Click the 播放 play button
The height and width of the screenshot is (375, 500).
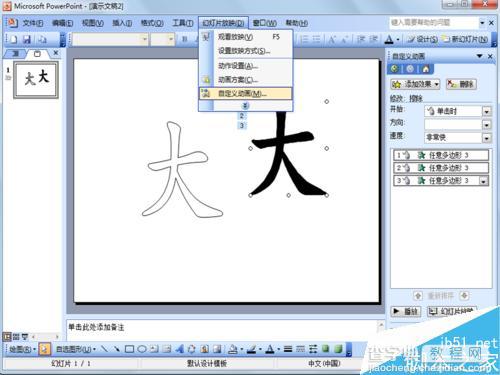(x=406, y=311)
